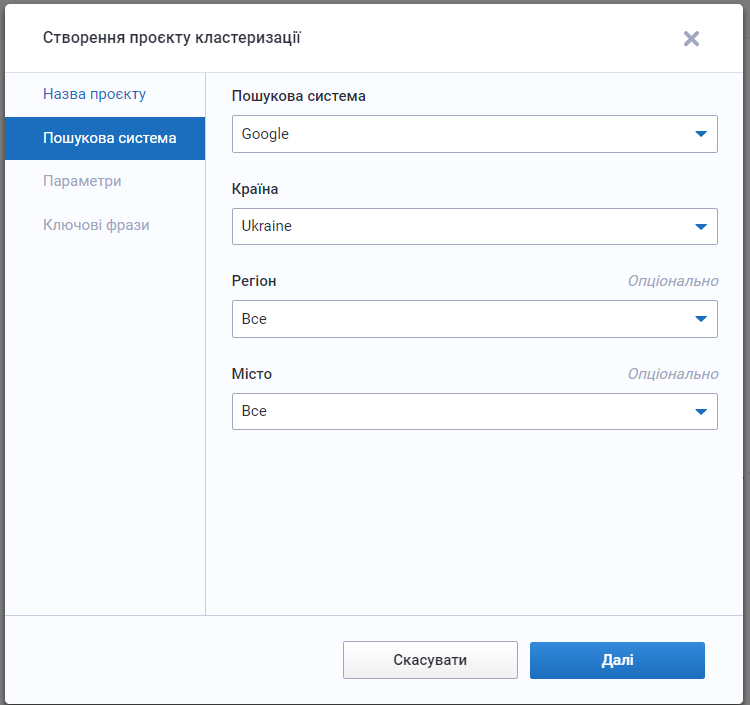Open the Пошукова система combo box showing Google
The image size is (750, 705).
(460, 134)
